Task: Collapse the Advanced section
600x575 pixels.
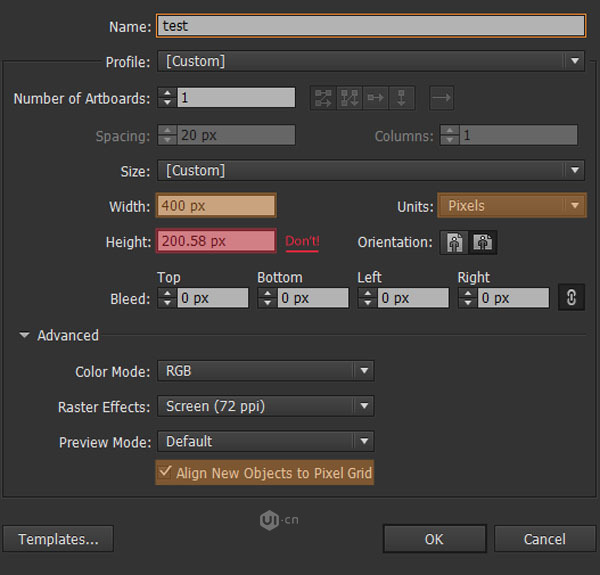Action: pyautogui.click(x=24, y=335)
